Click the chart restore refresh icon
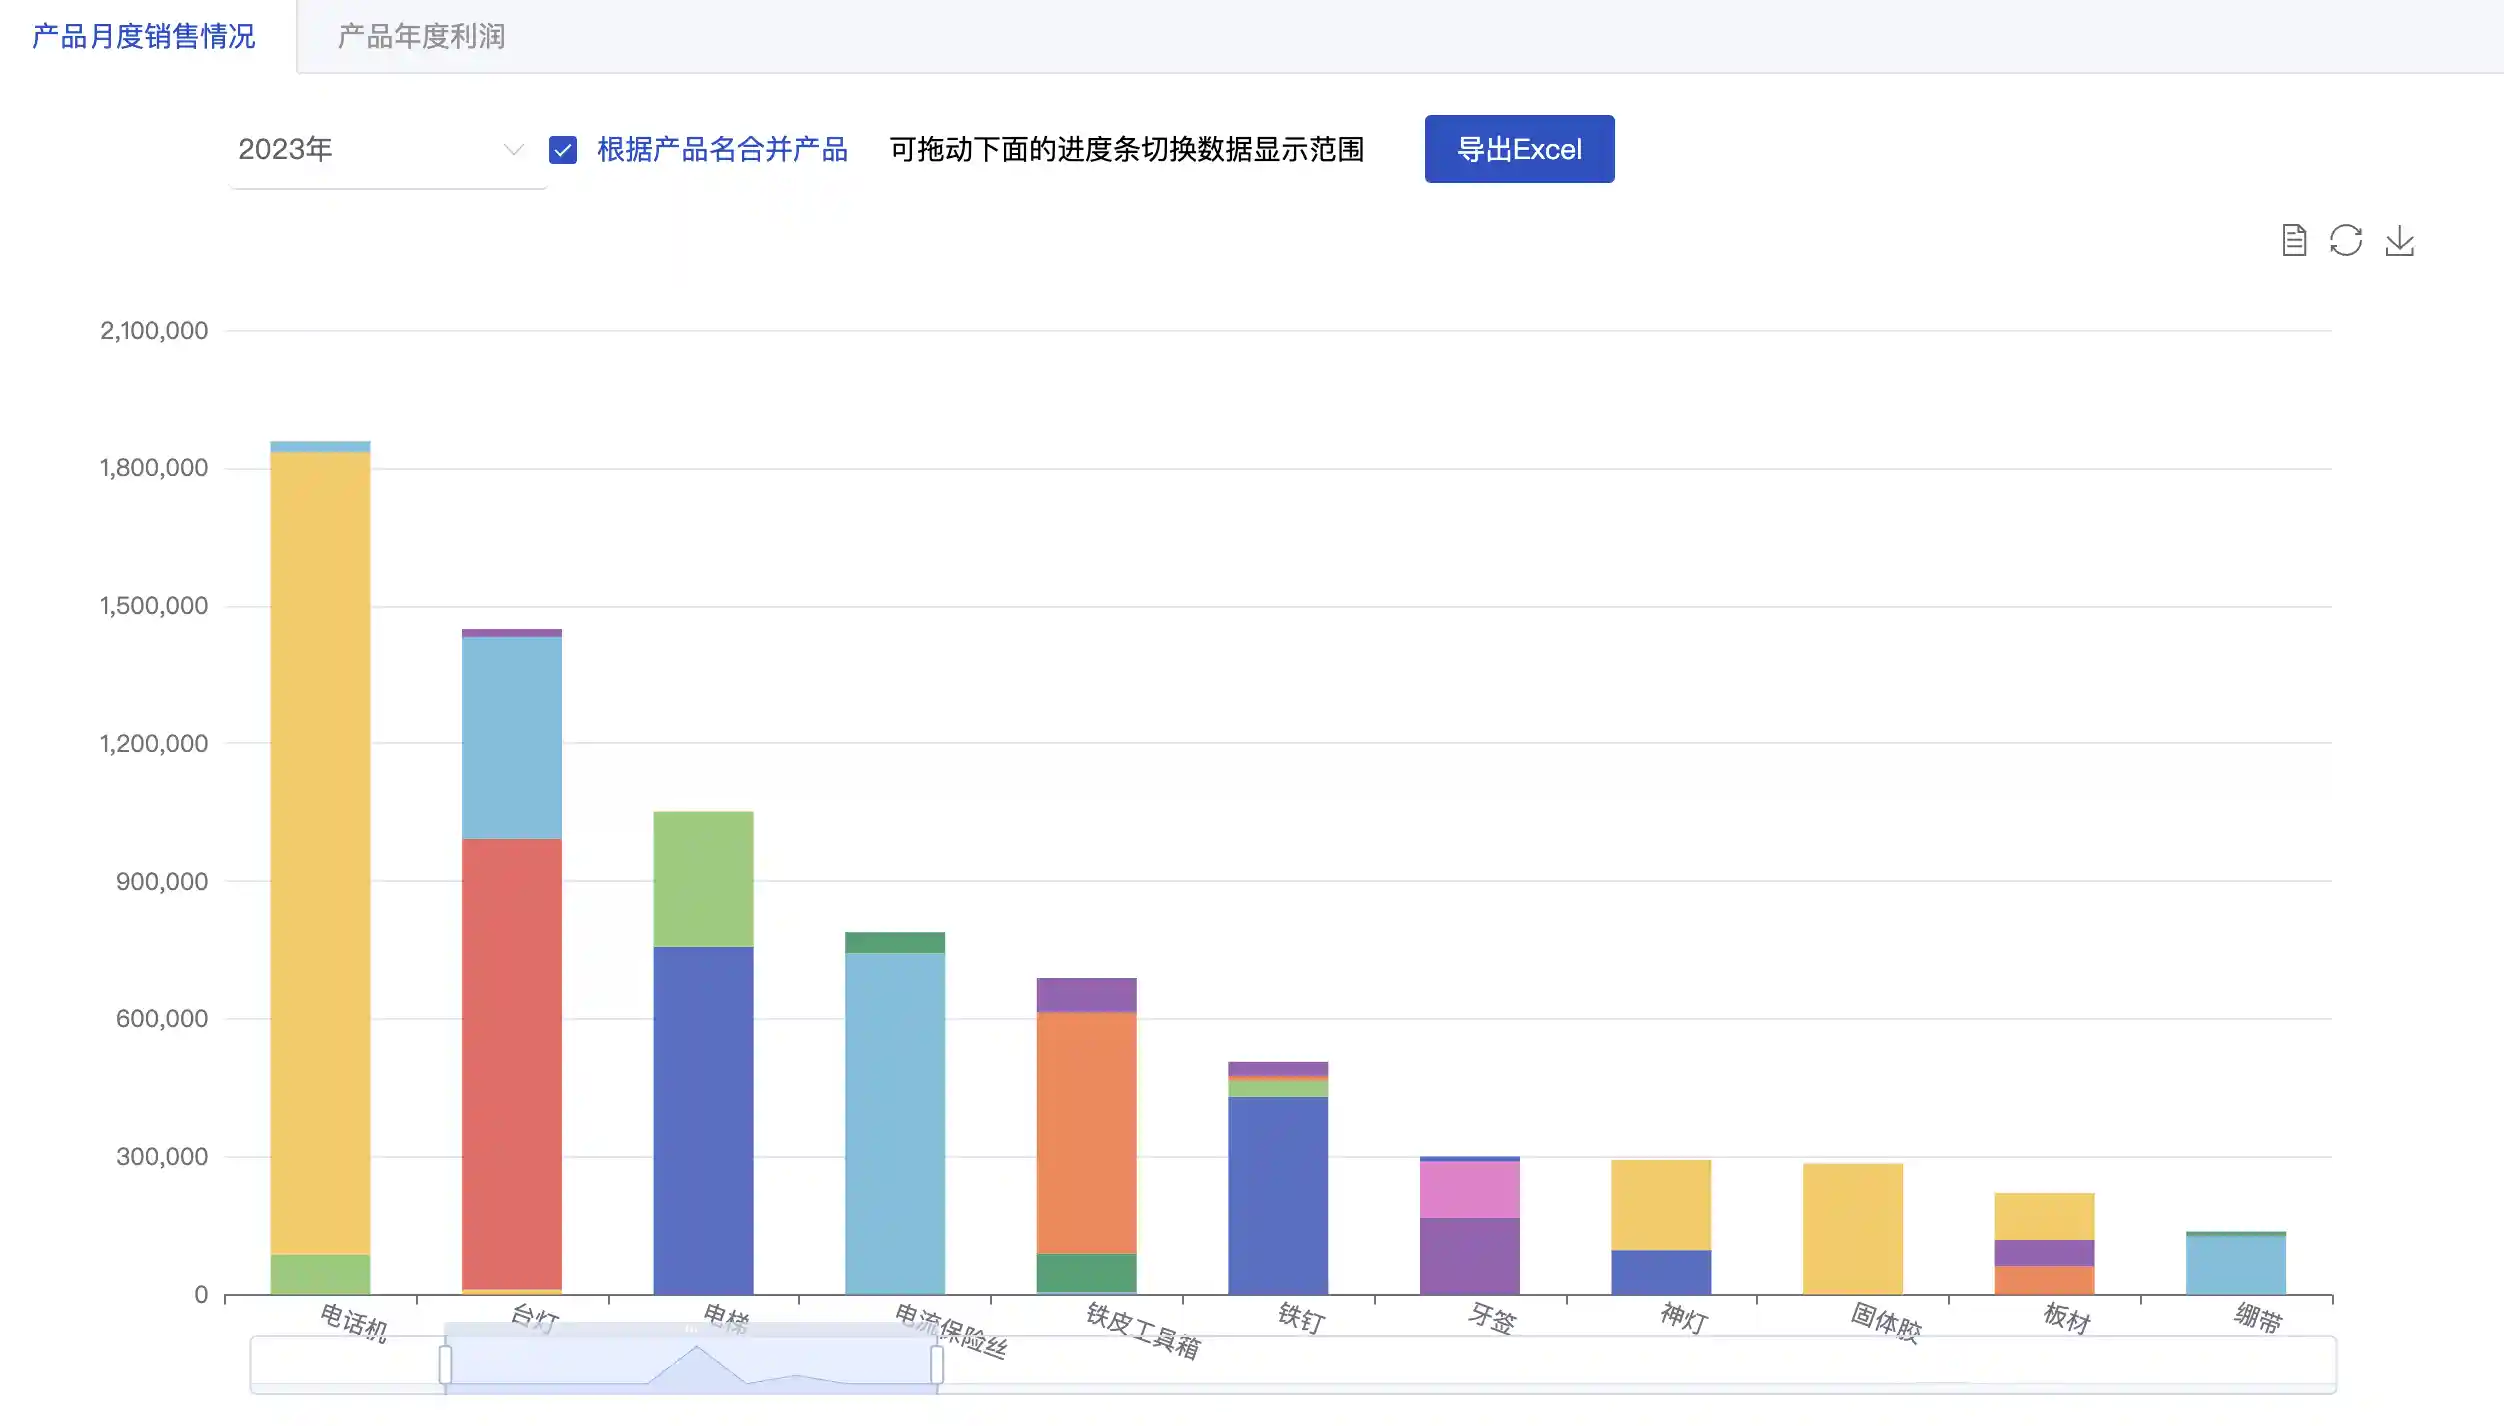Image resolution: width=2504 pixels, height=1426 pixels. [x=2346, y=241]
